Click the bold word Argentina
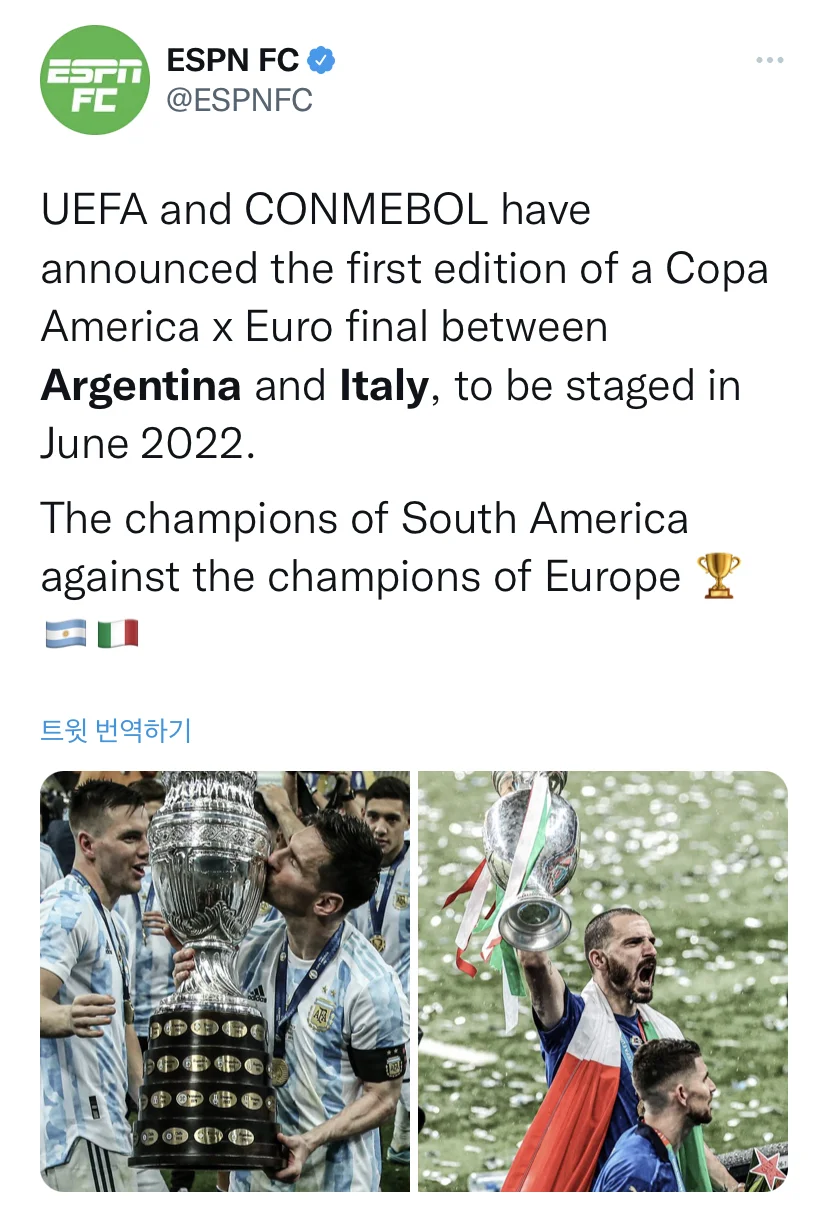 pos(141,386)
